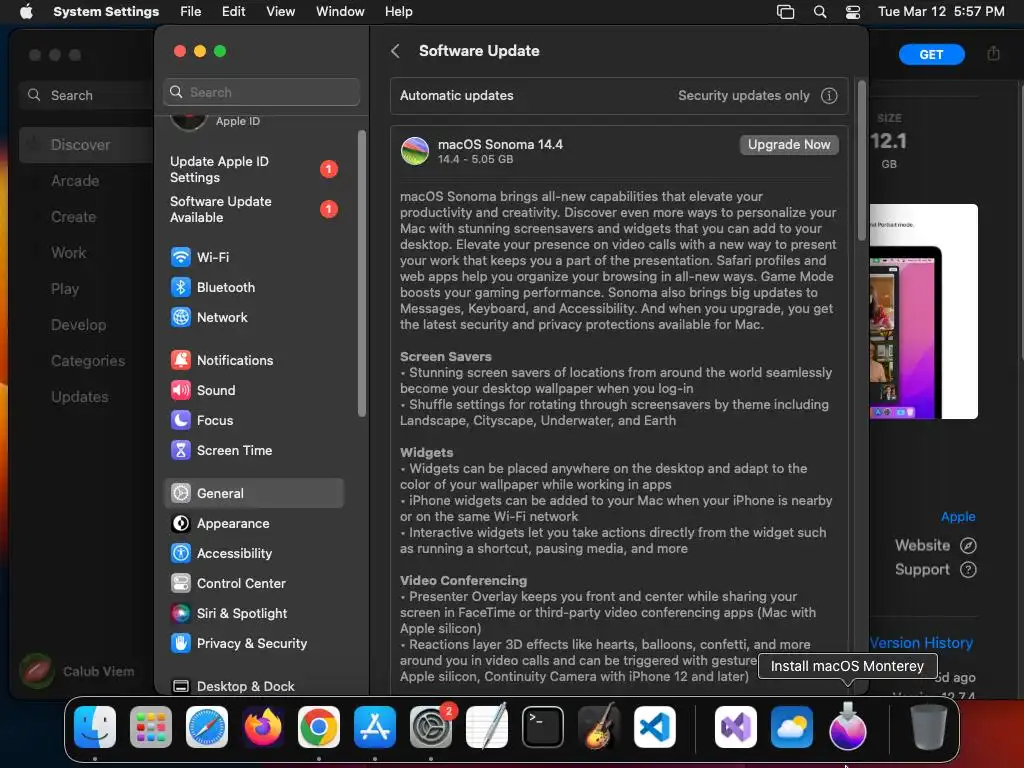Open System Settings icon in the Dock

431,727
